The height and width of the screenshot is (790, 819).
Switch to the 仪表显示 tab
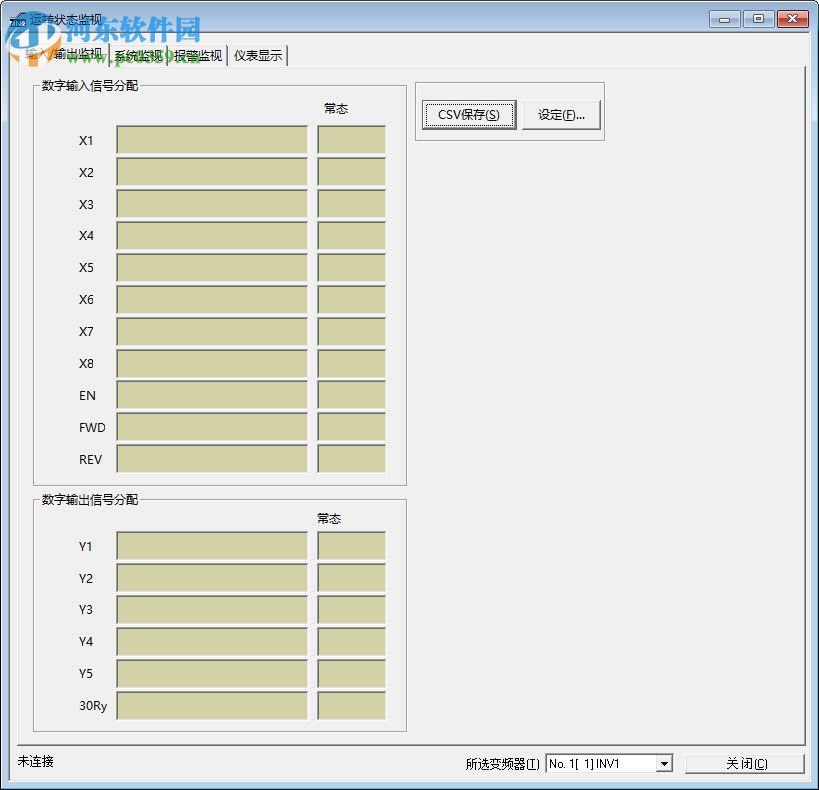pyautogui.click(x=258, y=55)
